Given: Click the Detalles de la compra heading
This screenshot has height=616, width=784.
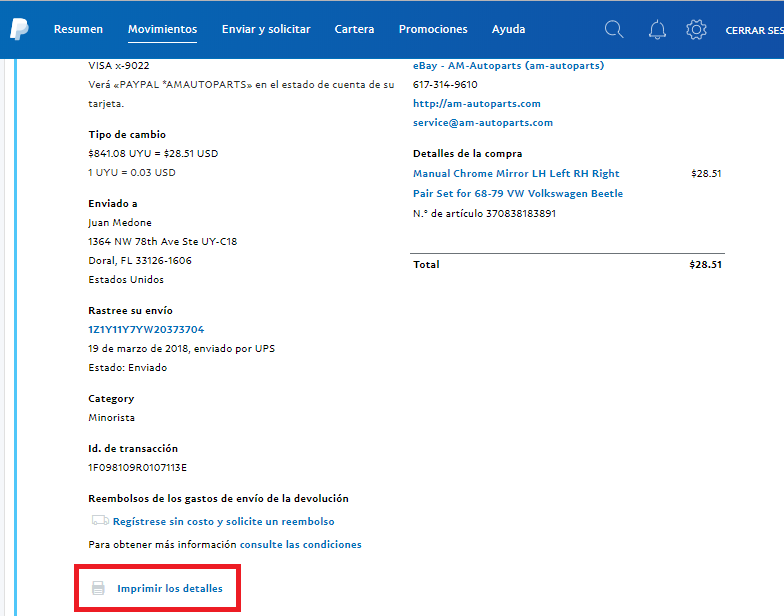Looking at the screenshot, I should (x=468, y=154).
